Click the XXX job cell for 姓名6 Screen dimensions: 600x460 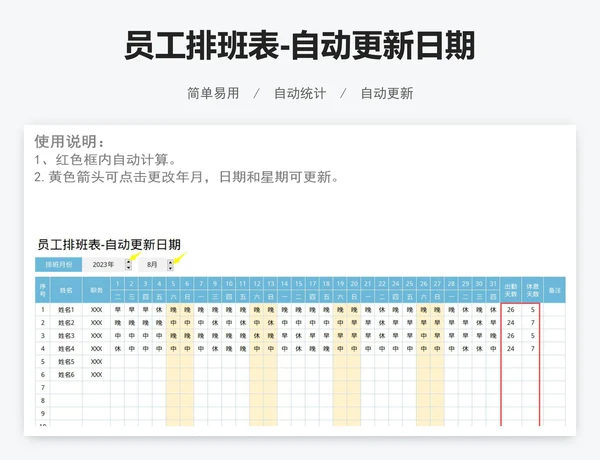(96, 375)
